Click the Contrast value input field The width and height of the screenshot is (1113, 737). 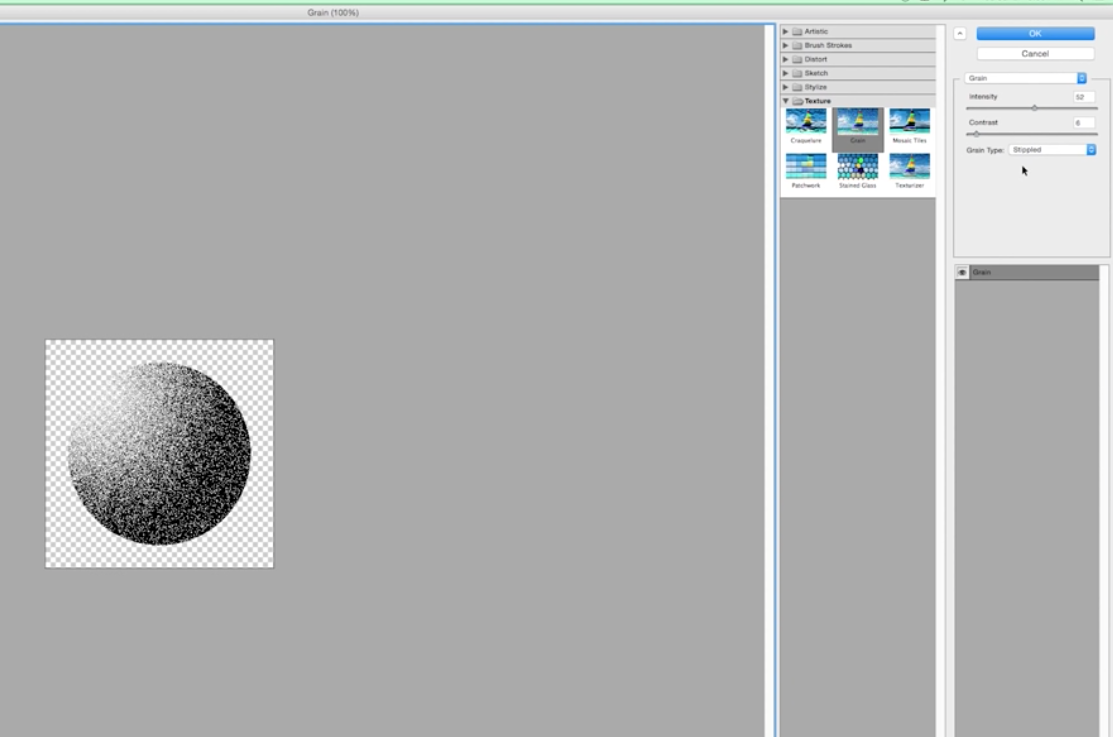pyautogui.click(x=1083, y=123)
